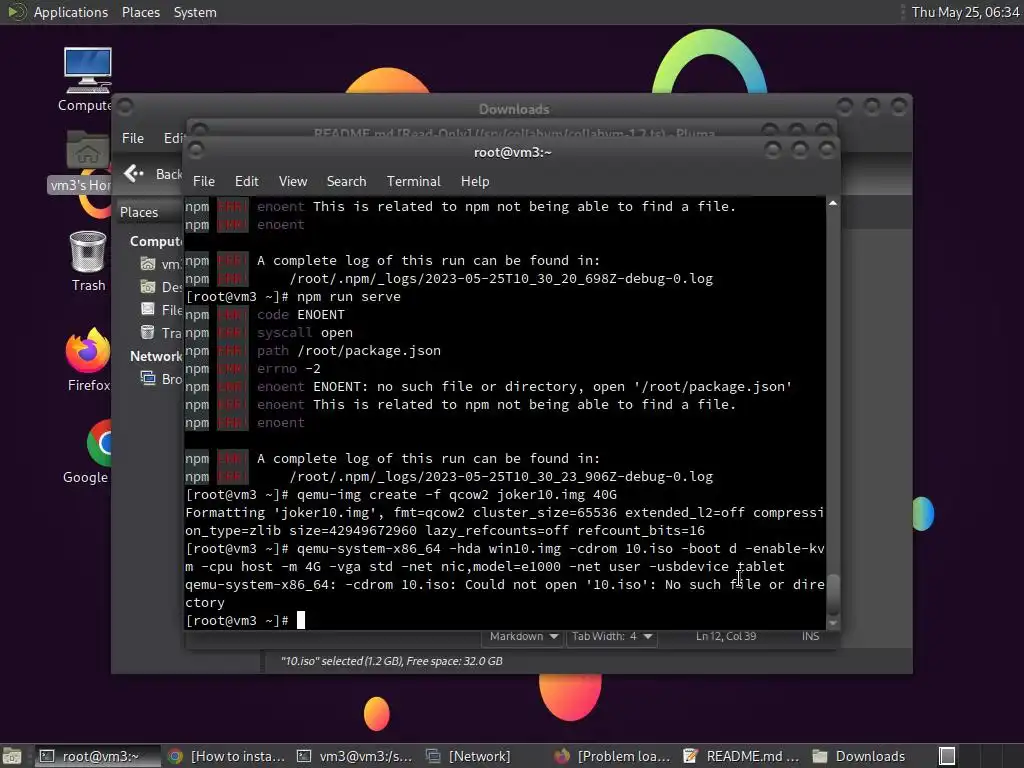Click the show desktop icon in the taskbar
Screen dimensions: 1024x768
(x=12, y=756)
